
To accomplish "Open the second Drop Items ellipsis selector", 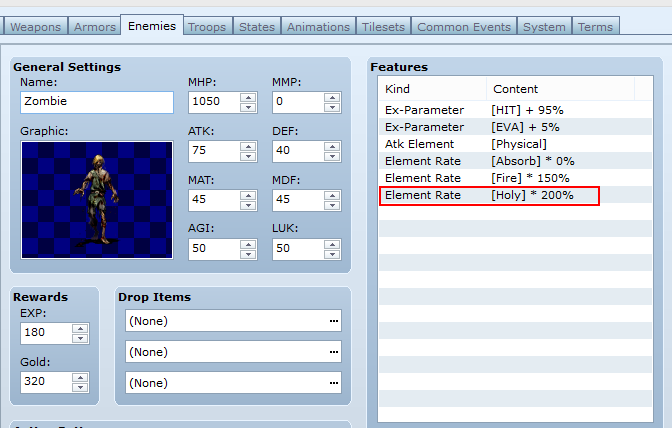I will click(334, 352).
